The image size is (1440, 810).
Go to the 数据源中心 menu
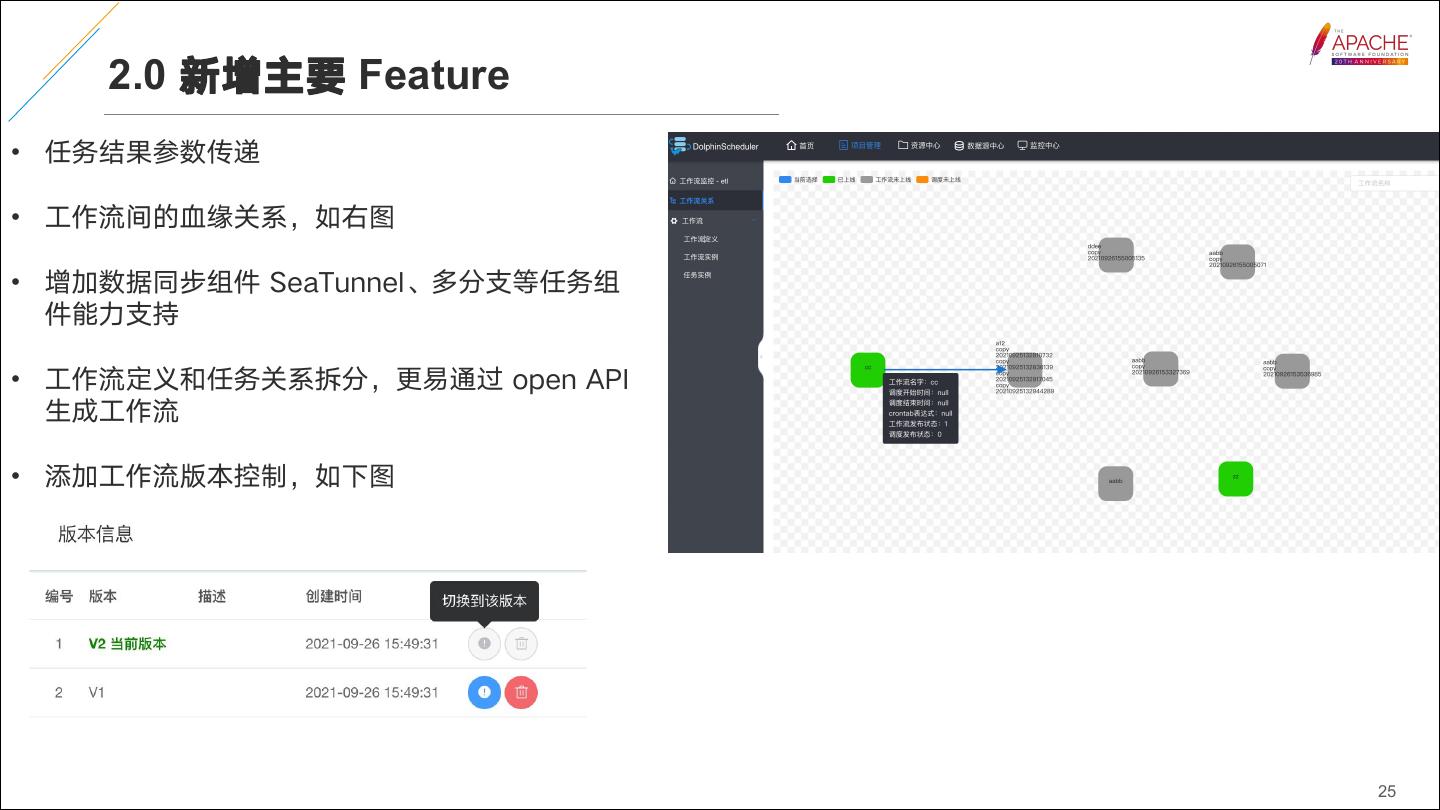click(979, 146)
